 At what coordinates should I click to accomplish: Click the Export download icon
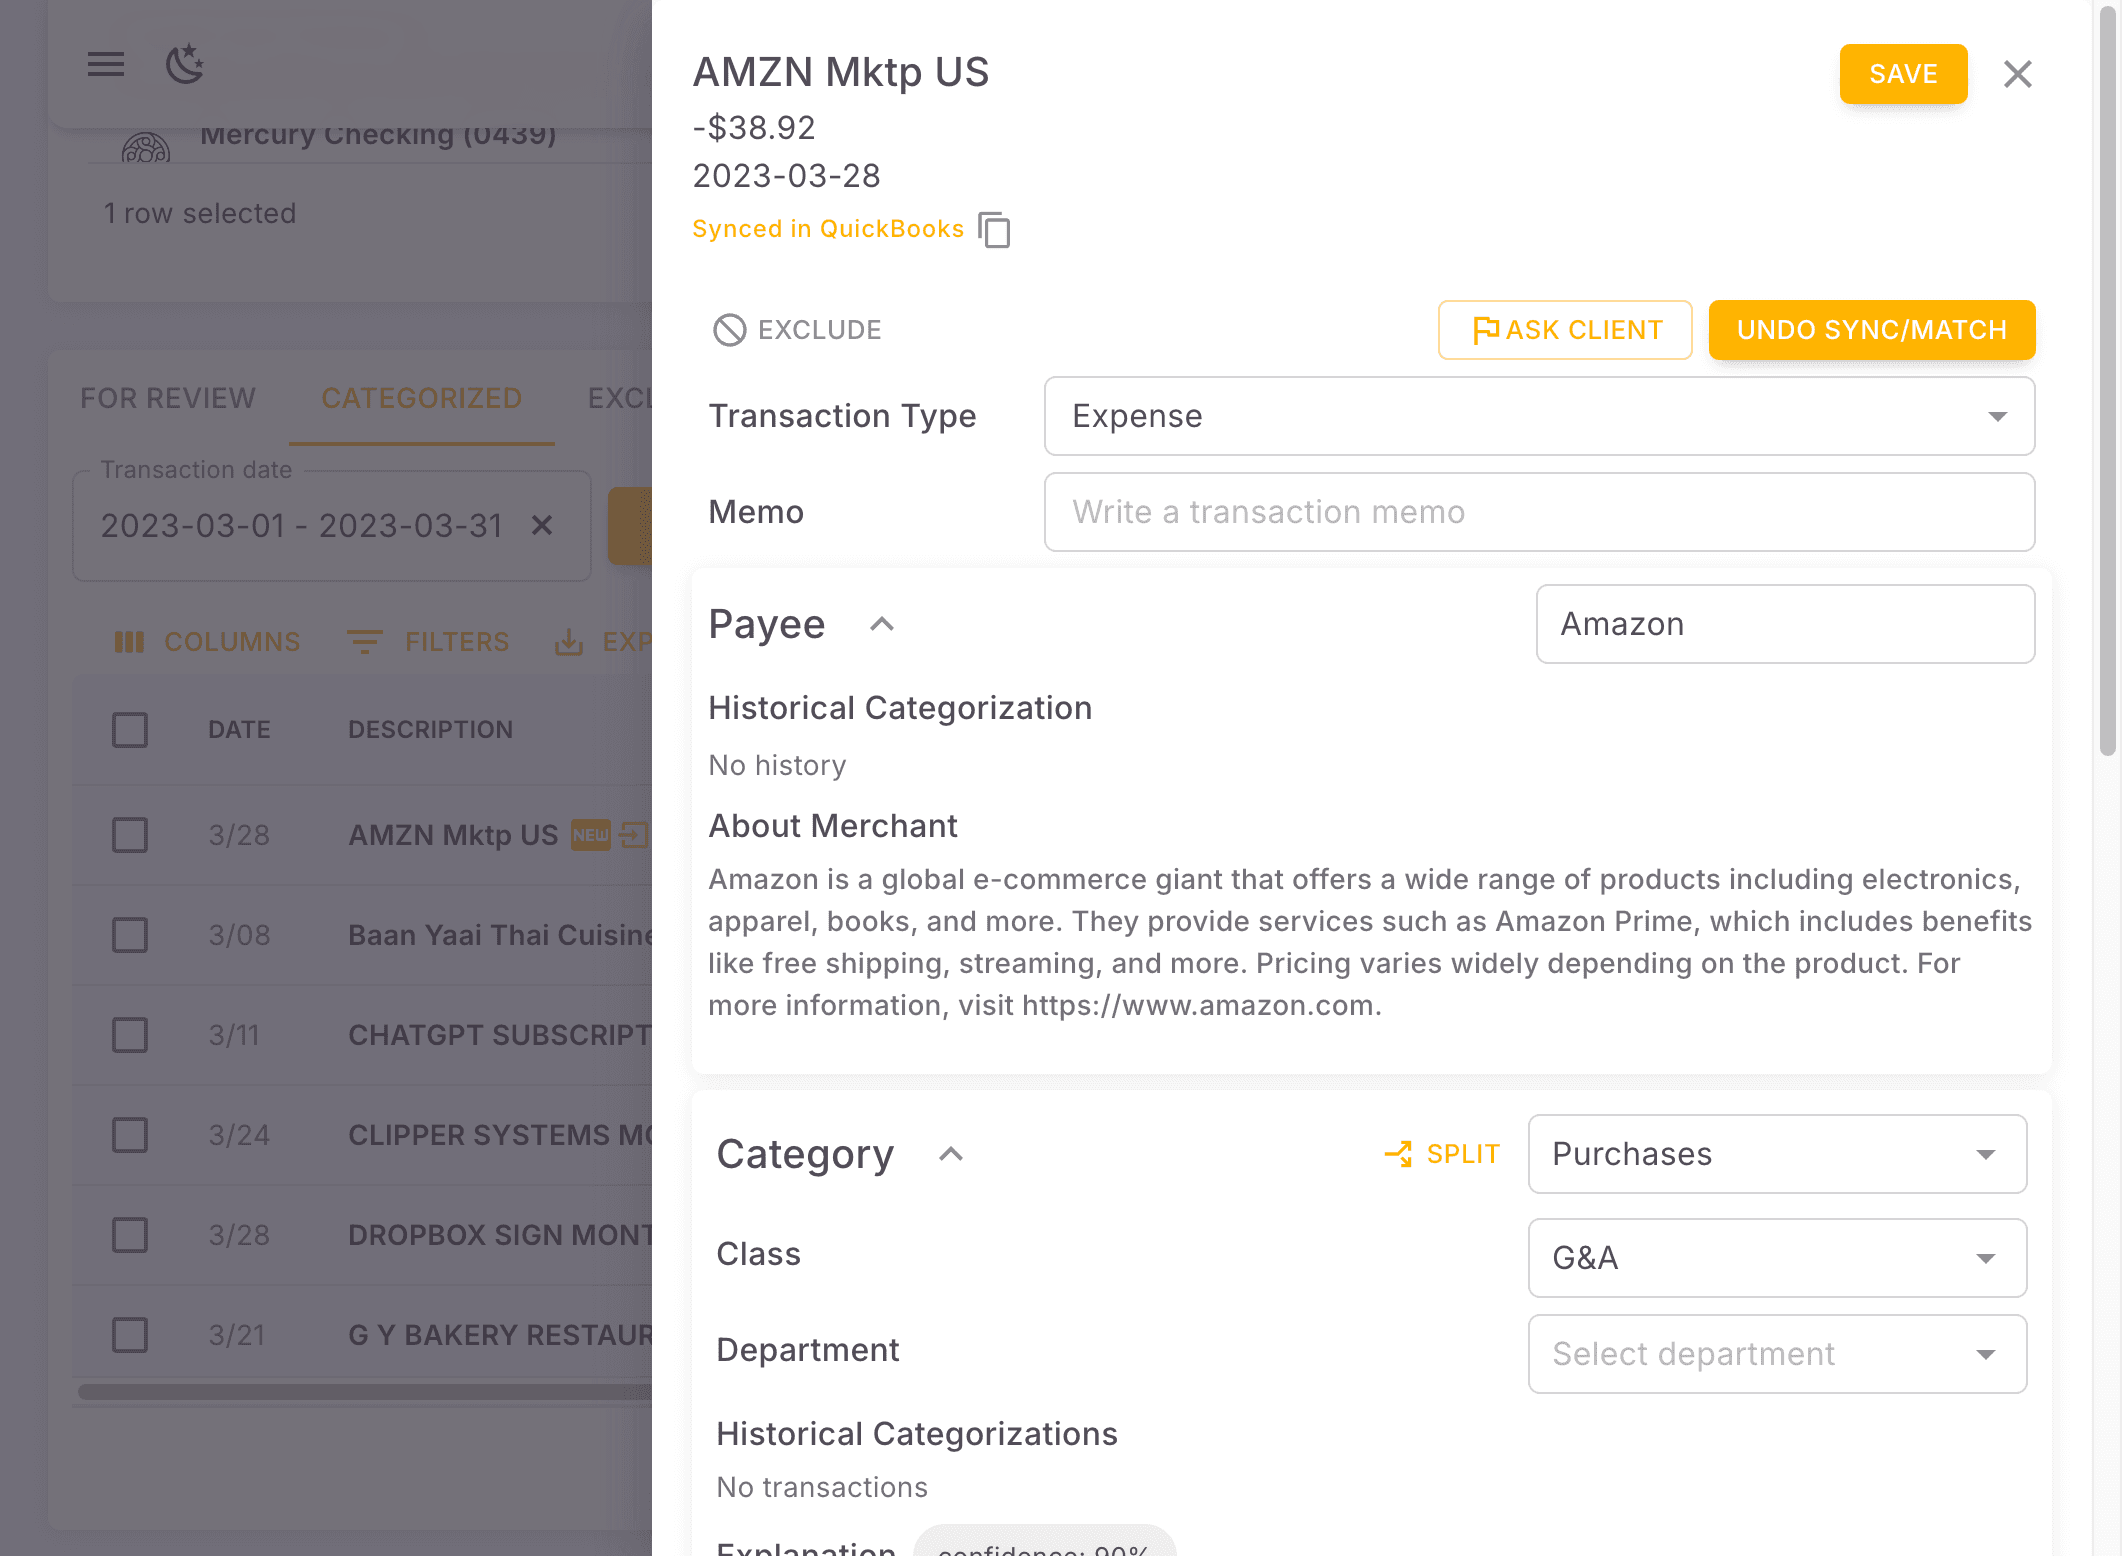pyautogui.click(x=570, y=642)
